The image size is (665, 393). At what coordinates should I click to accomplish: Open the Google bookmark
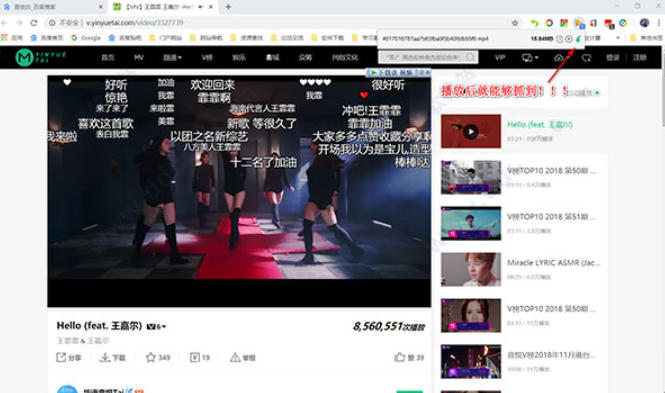coord(86,38)
